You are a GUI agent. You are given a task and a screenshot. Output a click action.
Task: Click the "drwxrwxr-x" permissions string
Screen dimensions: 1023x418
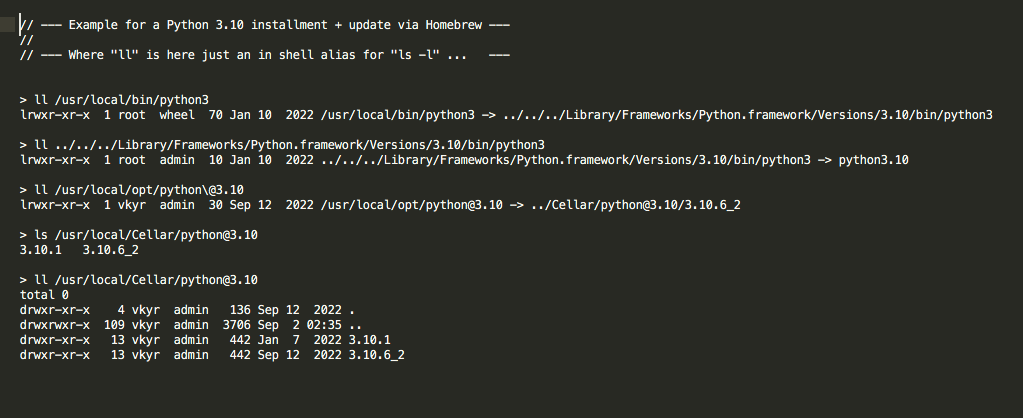pos(54,325)
